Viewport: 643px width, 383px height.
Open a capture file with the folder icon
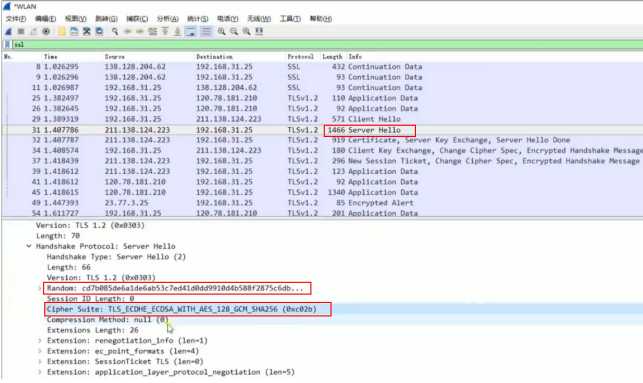point(61,32)
